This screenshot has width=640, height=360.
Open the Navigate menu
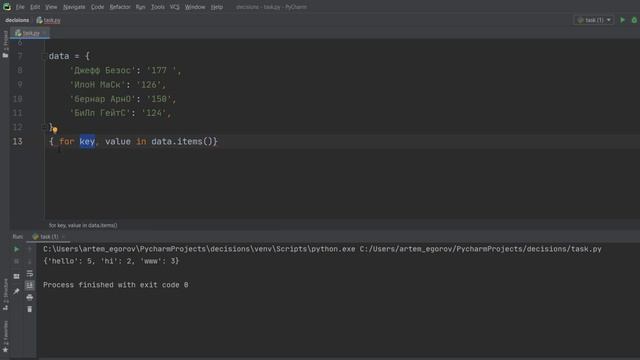74,7
